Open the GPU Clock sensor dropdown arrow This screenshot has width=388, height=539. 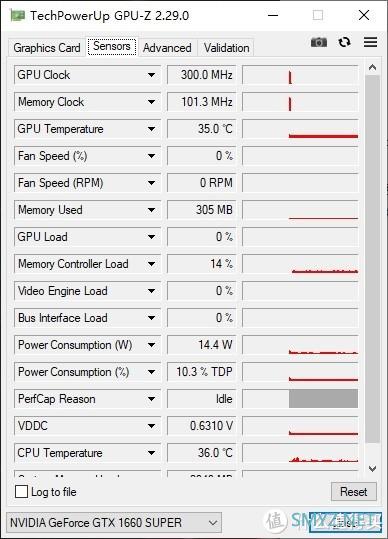[x=151, y=75]
